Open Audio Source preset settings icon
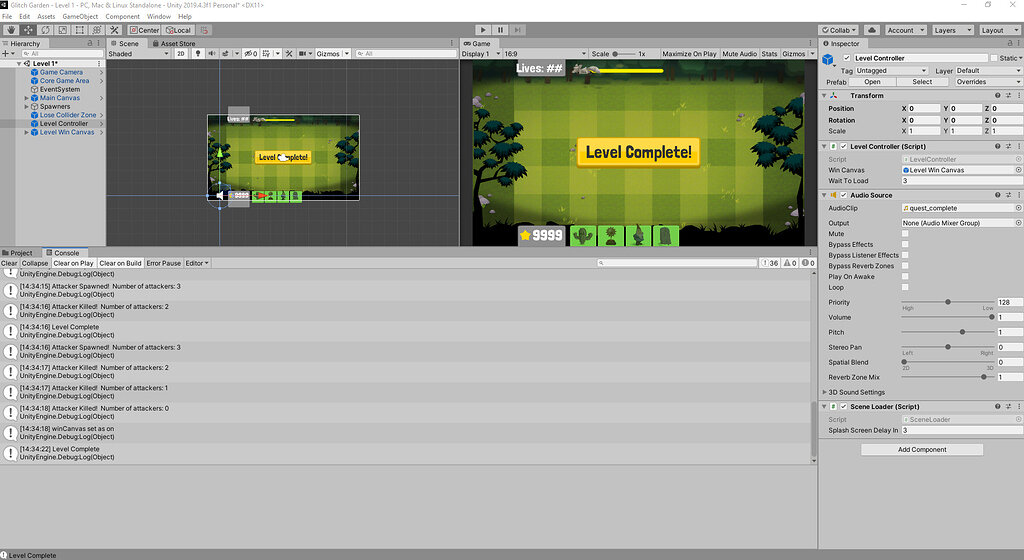Viewport: 1024px width, 560px height. (x=1008, y=195)
